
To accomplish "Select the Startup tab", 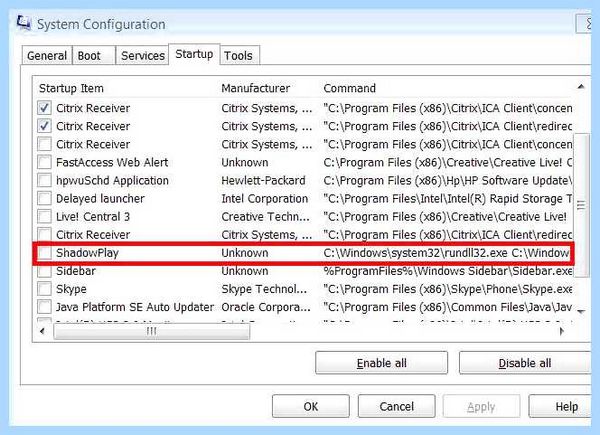I will click(x=194, y=54).
